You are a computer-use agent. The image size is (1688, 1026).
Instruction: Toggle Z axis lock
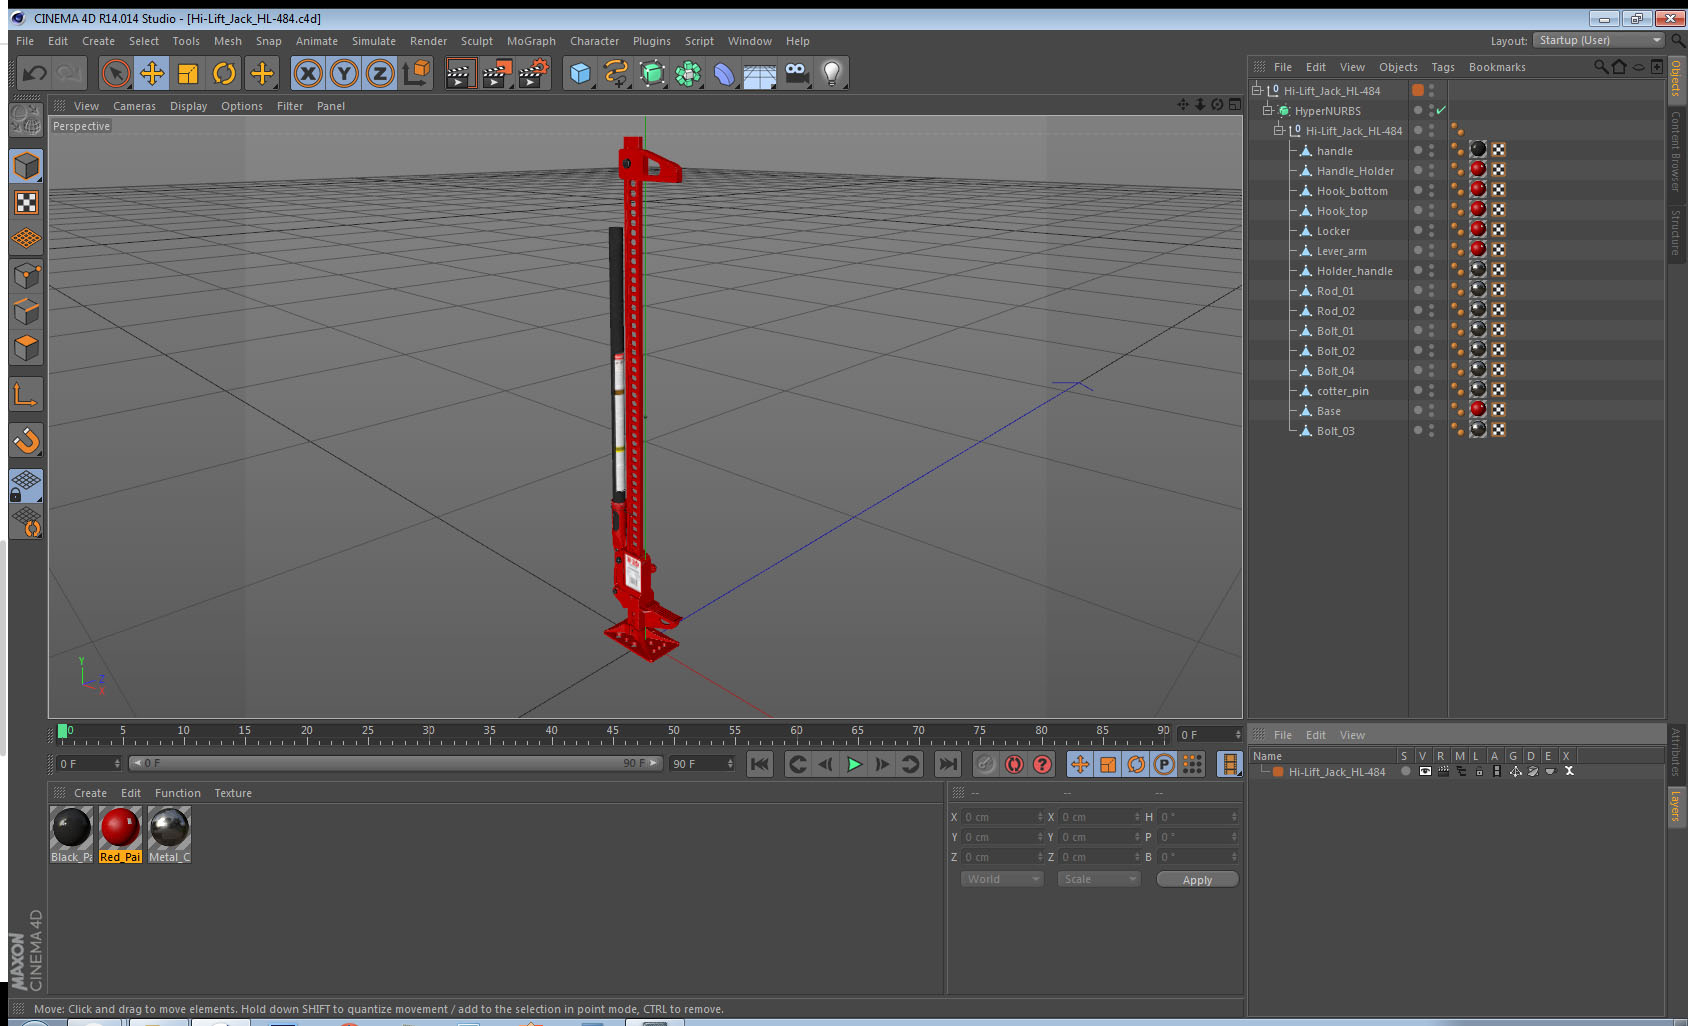coord(380,73)
